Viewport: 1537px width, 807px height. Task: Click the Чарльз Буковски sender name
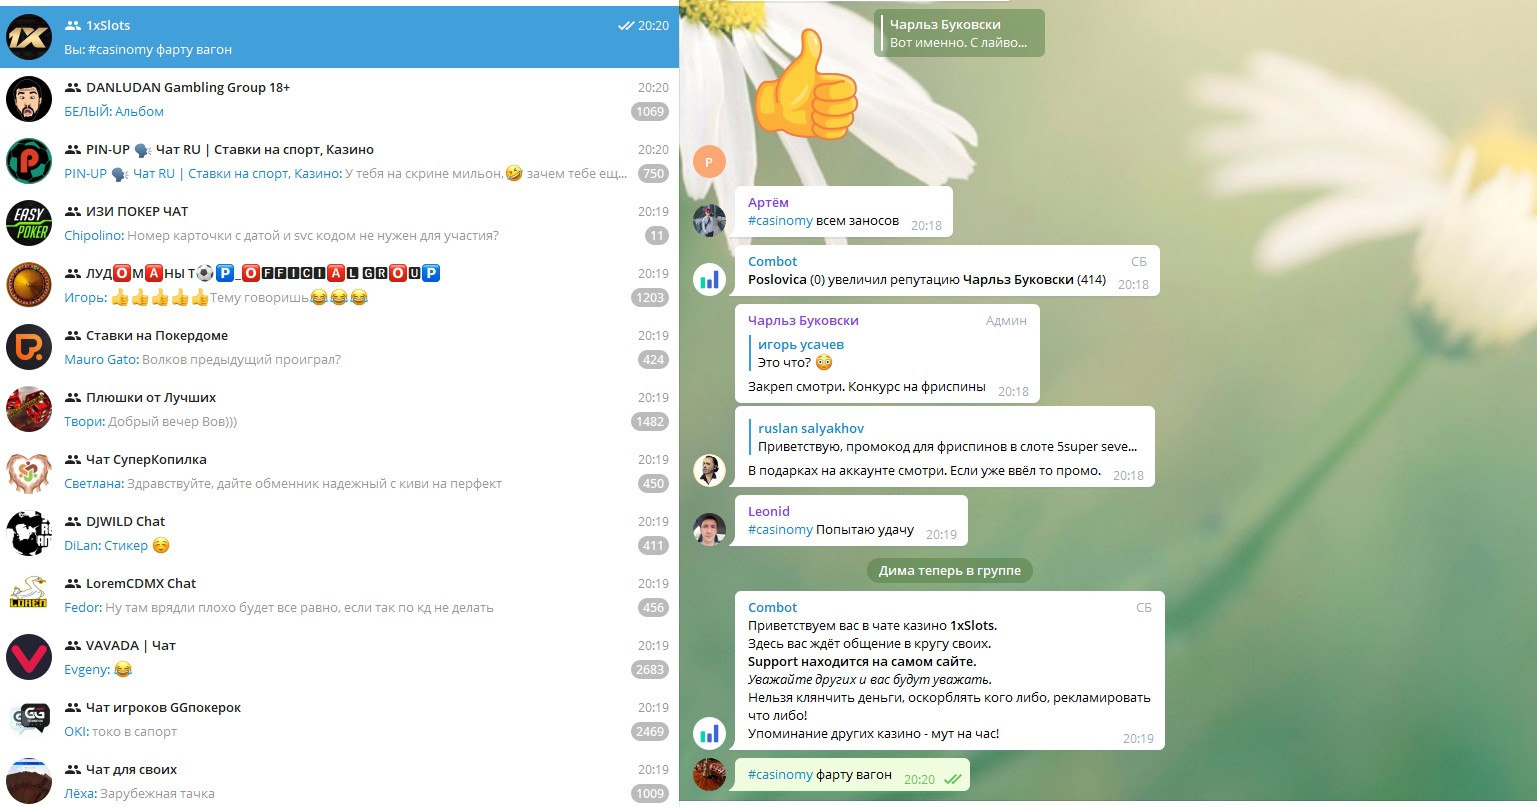pyautogui.click(x=803, y=320)
